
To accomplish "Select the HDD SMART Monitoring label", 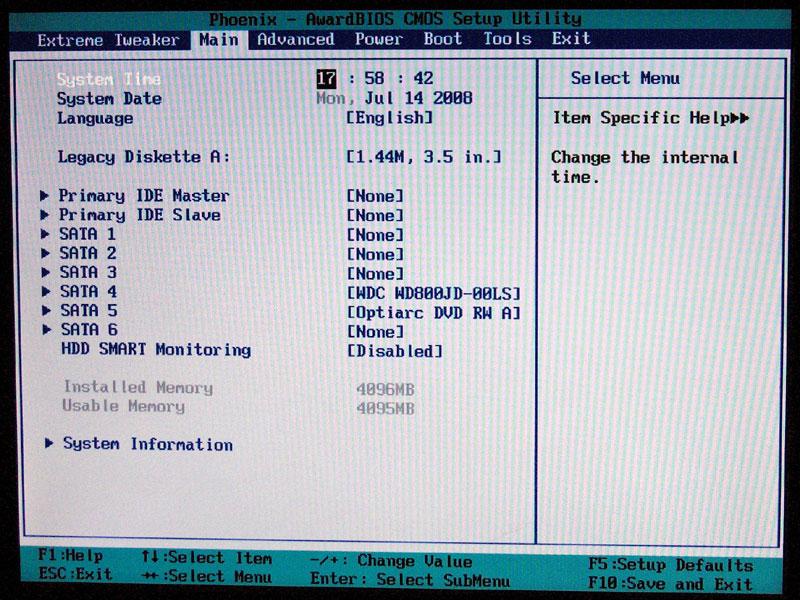I will tap(156, 349).
